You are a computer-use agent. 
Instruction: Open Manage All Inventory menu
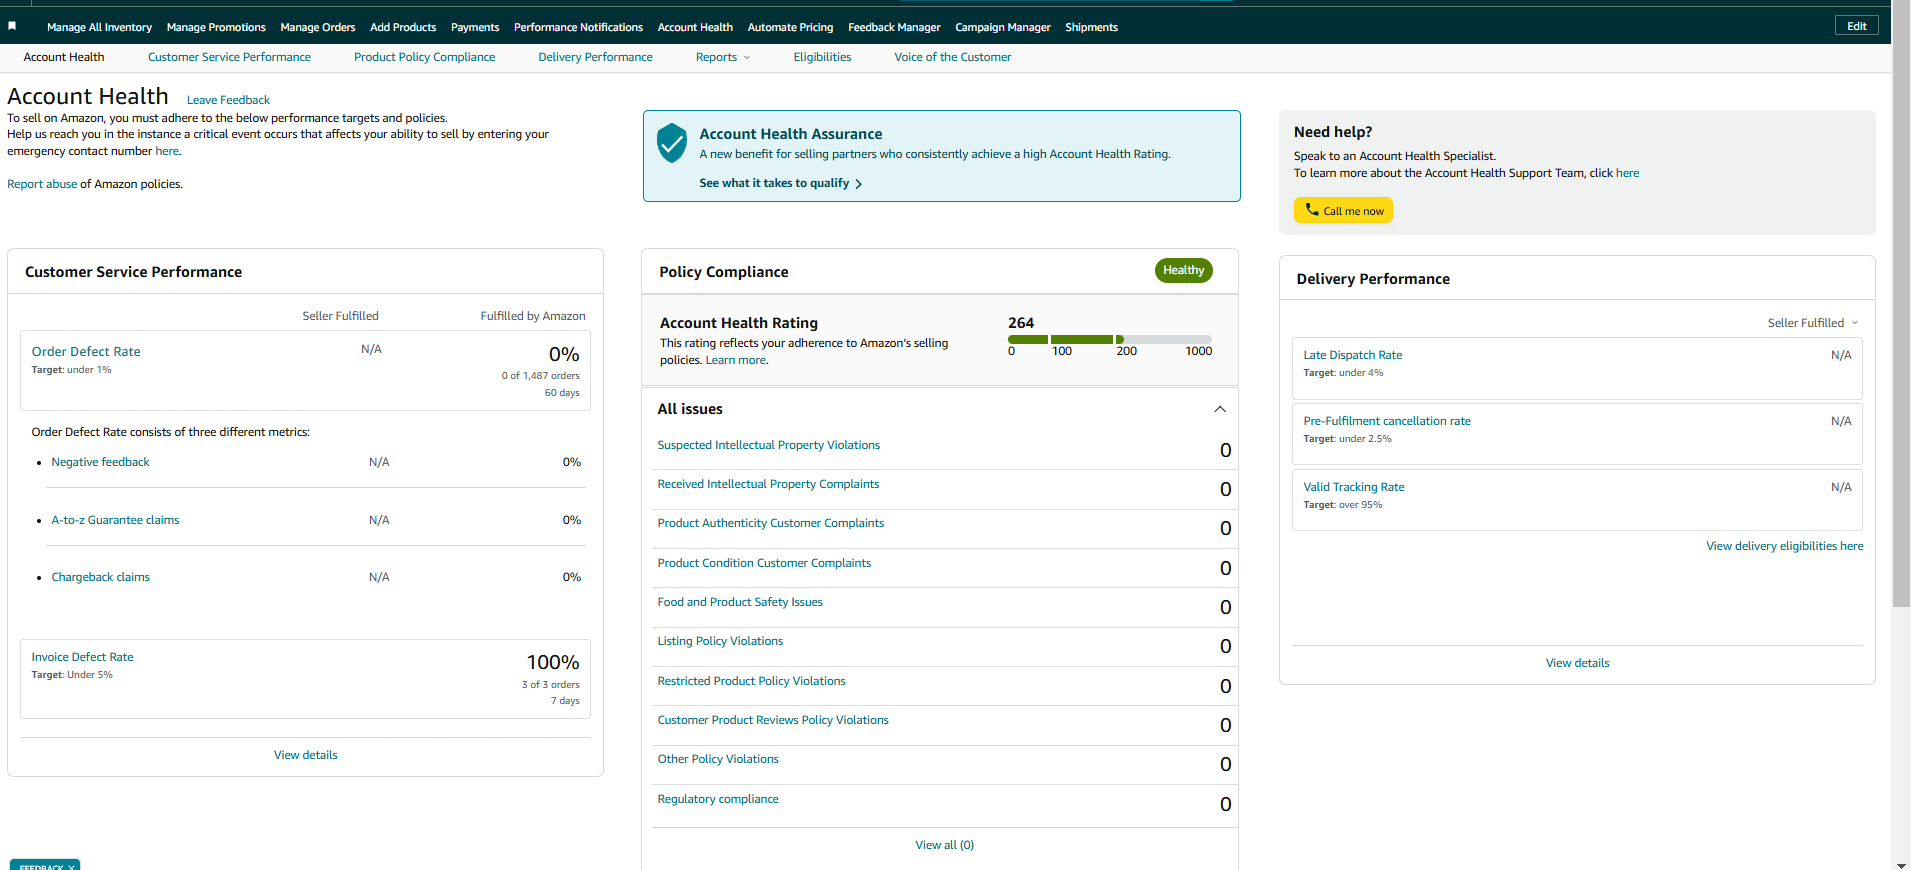pyautogui.click(x=99, y=27)
